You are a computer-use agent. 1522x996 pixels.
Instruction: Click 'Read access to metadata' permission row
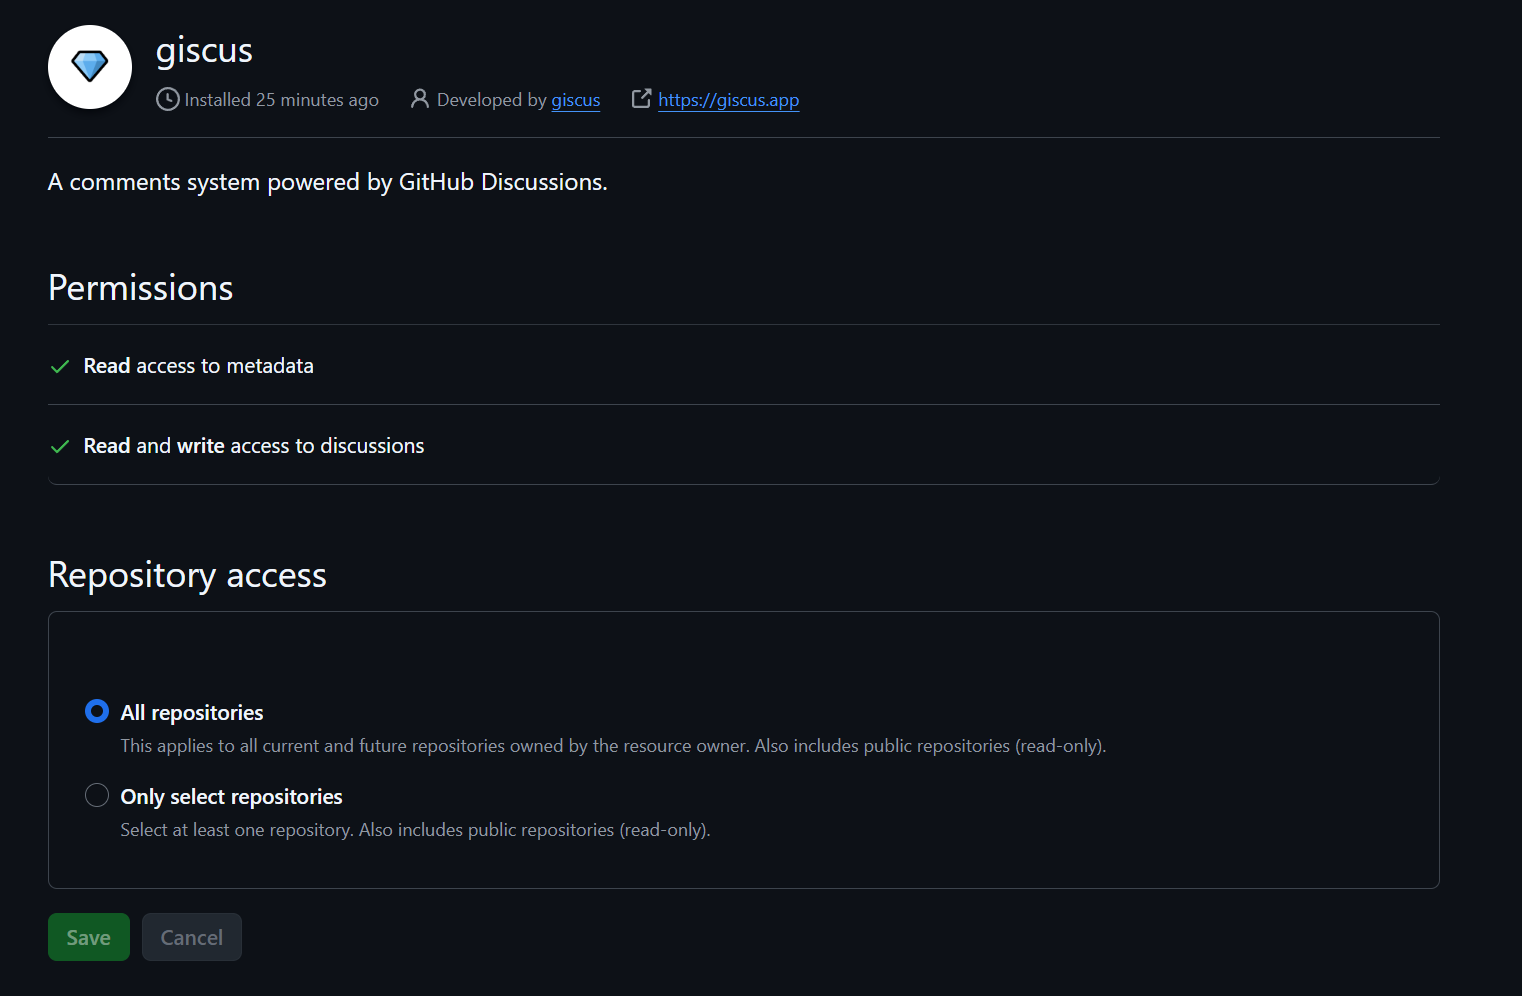[x=744, y=365]
